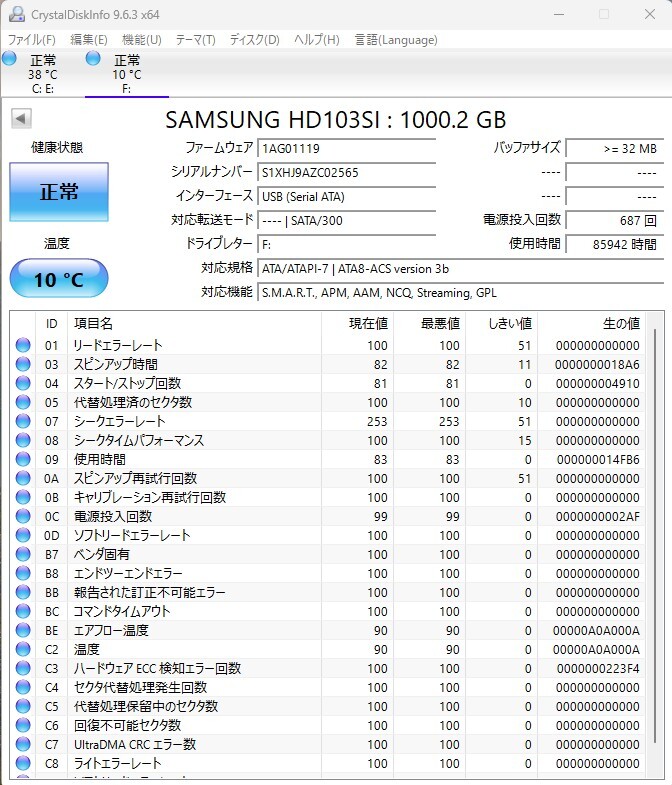Click the power on count field 687 回
This screenshot has height=785, width=672.
click(614, 221)
